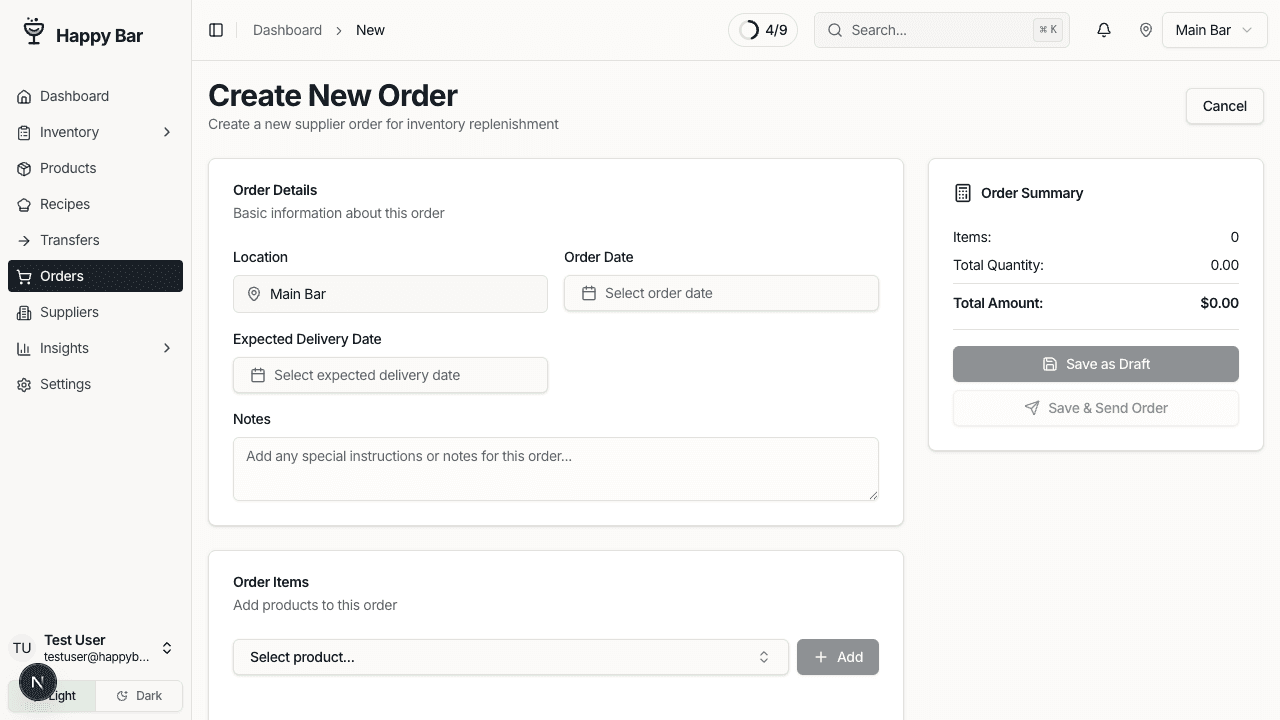Image resolution: width=1280 pixels, height=720 pixels.
Task: Open Products page from sidebar
Action: (95, 168)
